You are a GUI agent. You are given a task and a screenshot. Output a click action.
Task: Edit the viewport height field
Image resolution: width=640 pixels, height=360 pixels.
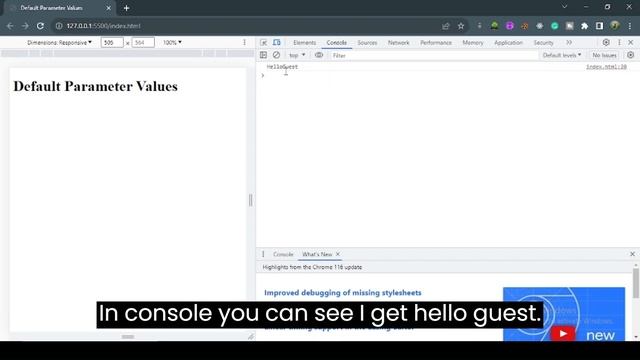(143, 42)
